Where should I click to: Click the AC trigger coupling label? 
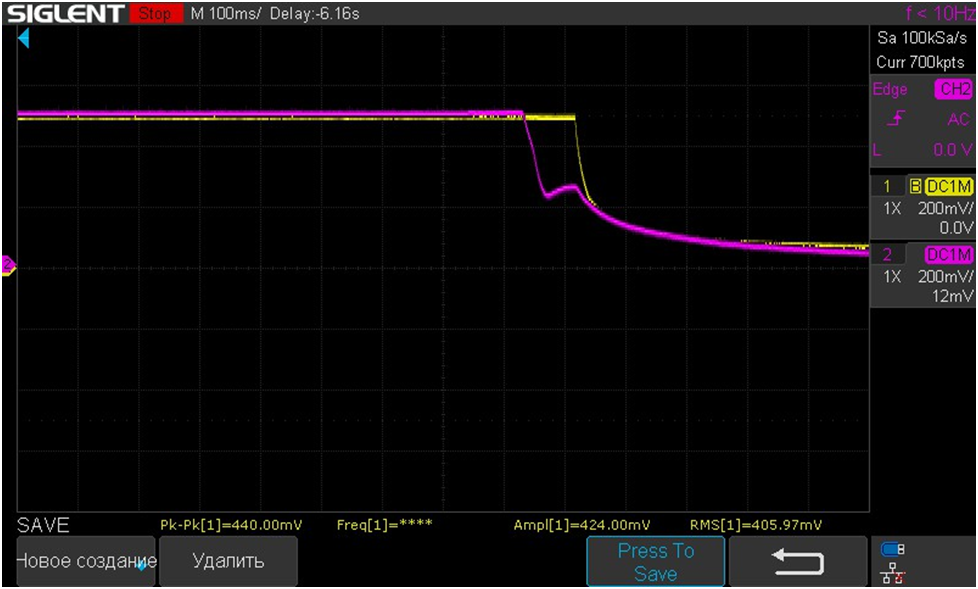tap(959, 119)
